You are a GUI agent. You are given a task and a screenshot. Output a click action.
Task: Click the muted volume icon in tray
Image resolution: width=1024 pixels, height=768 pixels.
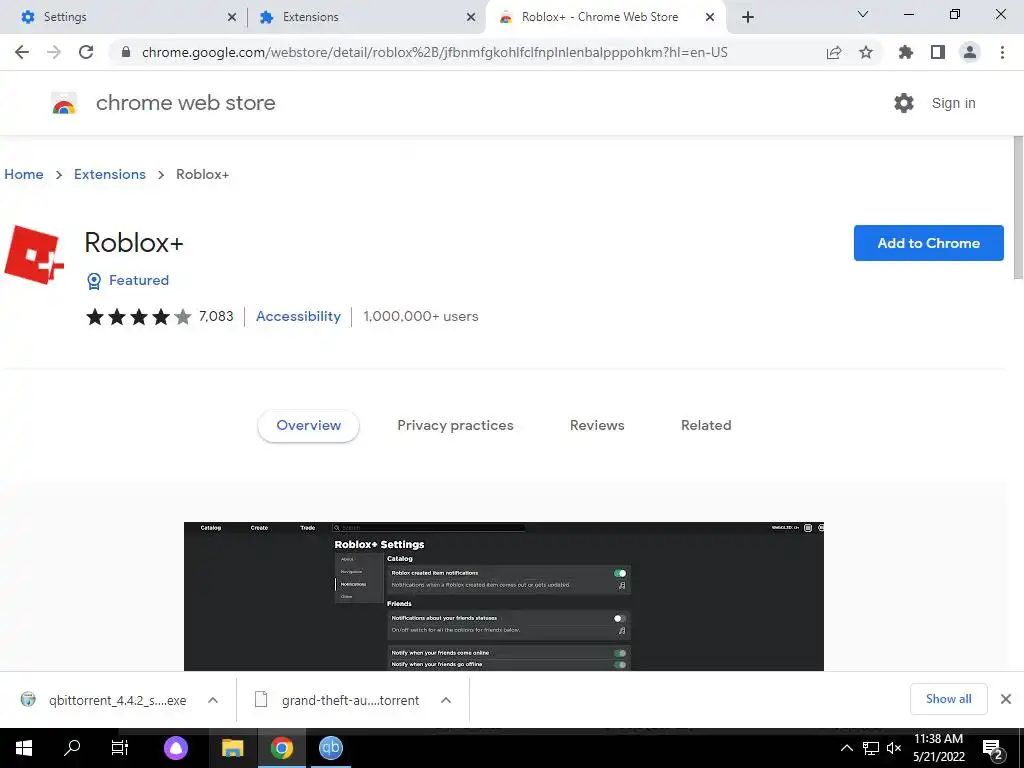pos(894,748)
